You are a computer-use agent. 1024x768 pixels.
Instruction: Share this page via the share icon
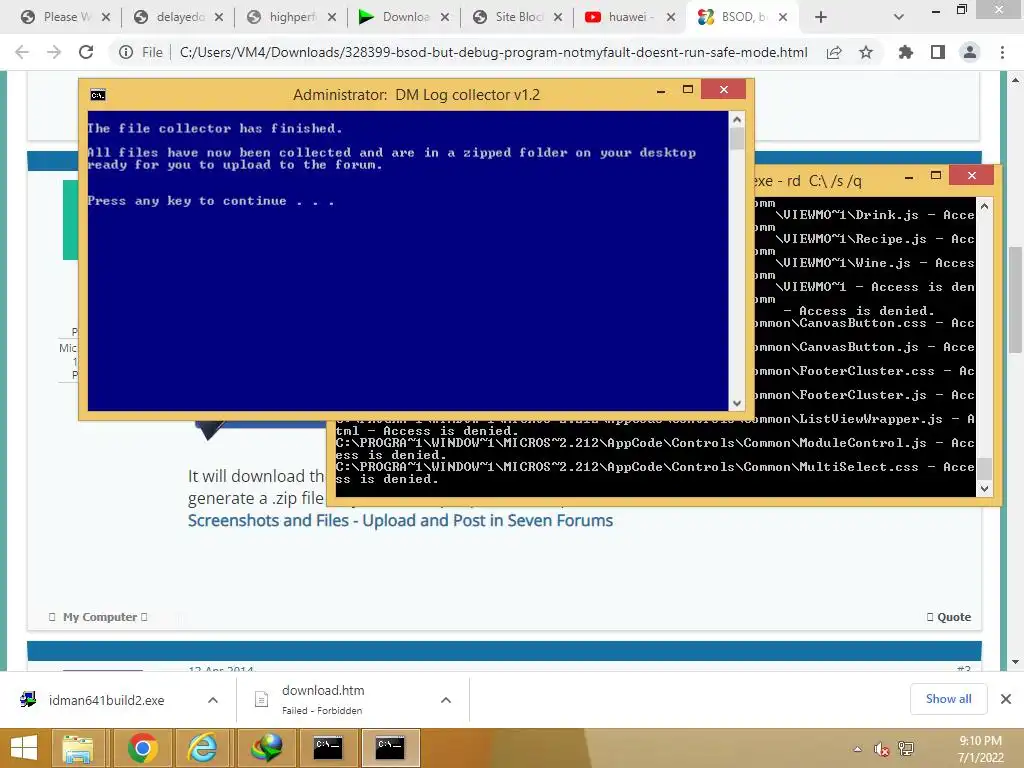(x=834, y=53)
